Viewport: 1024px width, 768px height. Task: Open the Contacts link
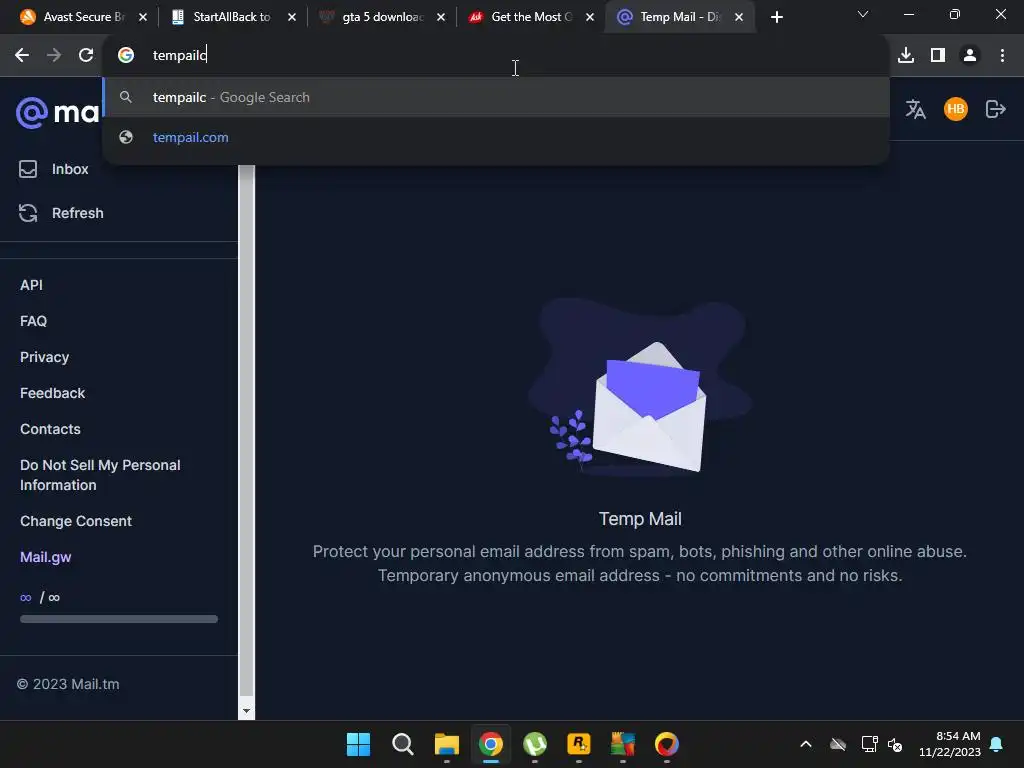click(50, 429)
